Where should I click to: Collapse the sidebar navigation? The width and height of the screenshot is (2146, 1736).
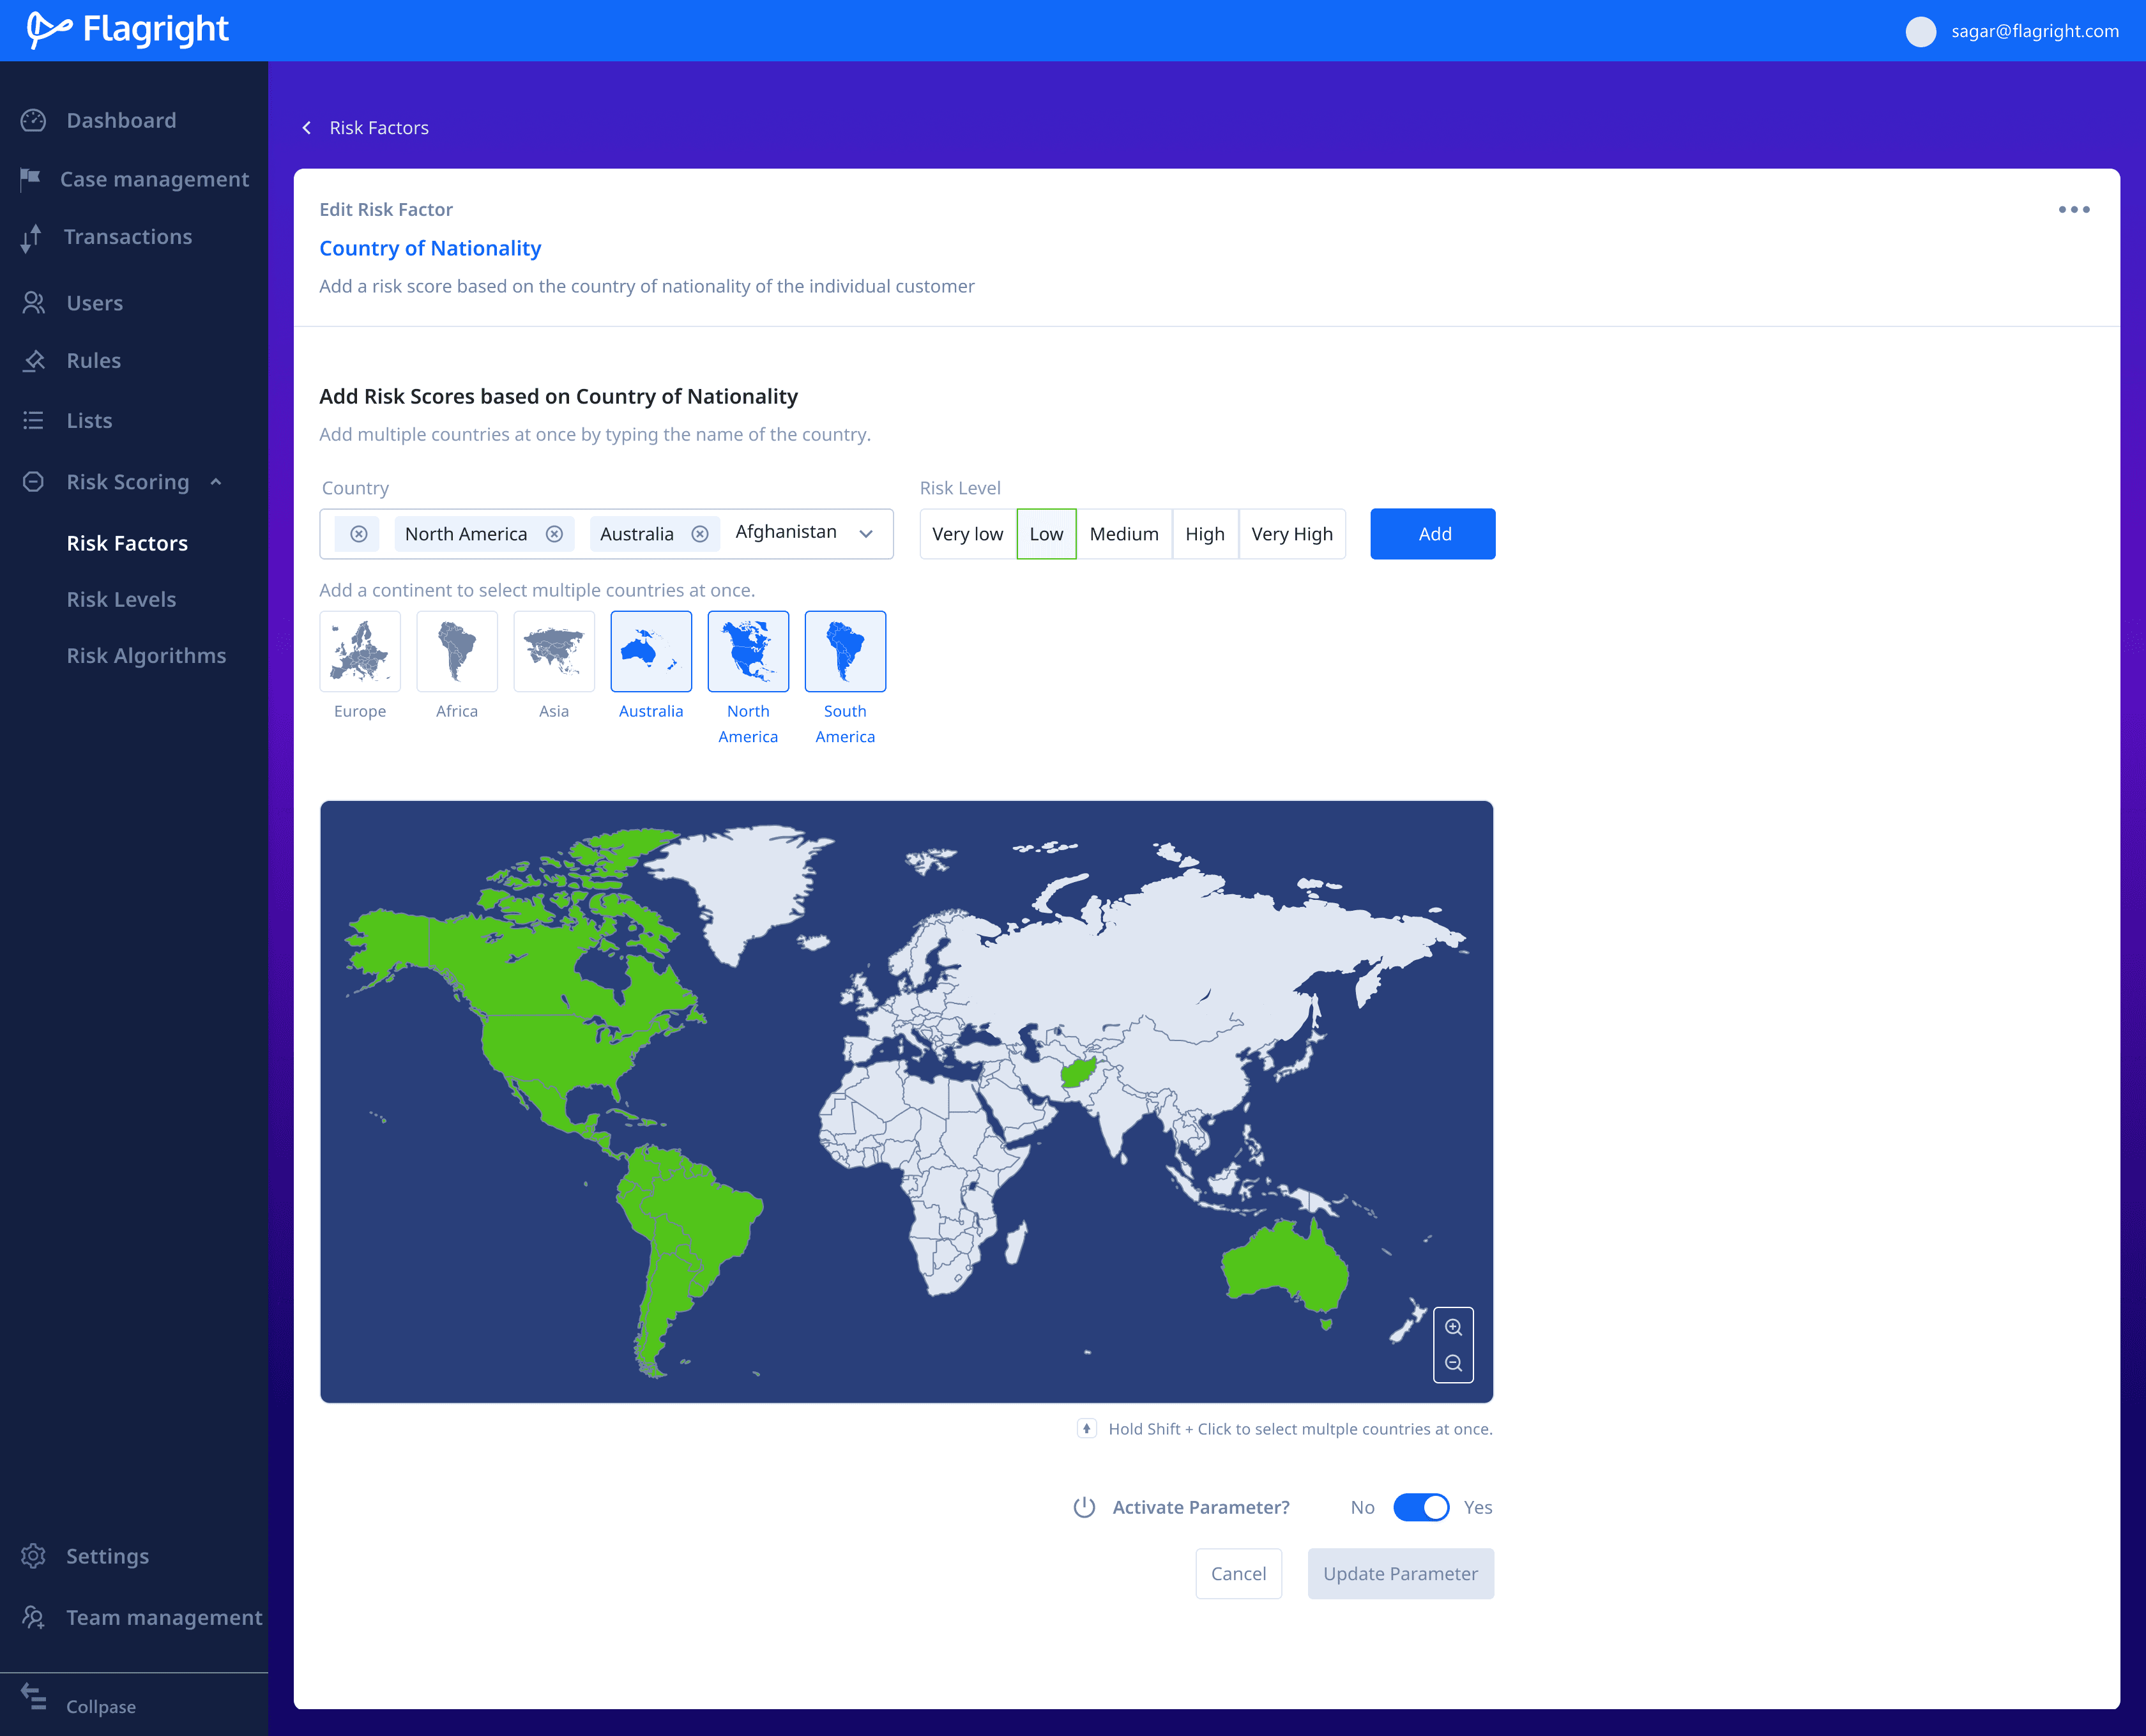pyautogui.click(x=100, y=1706)
